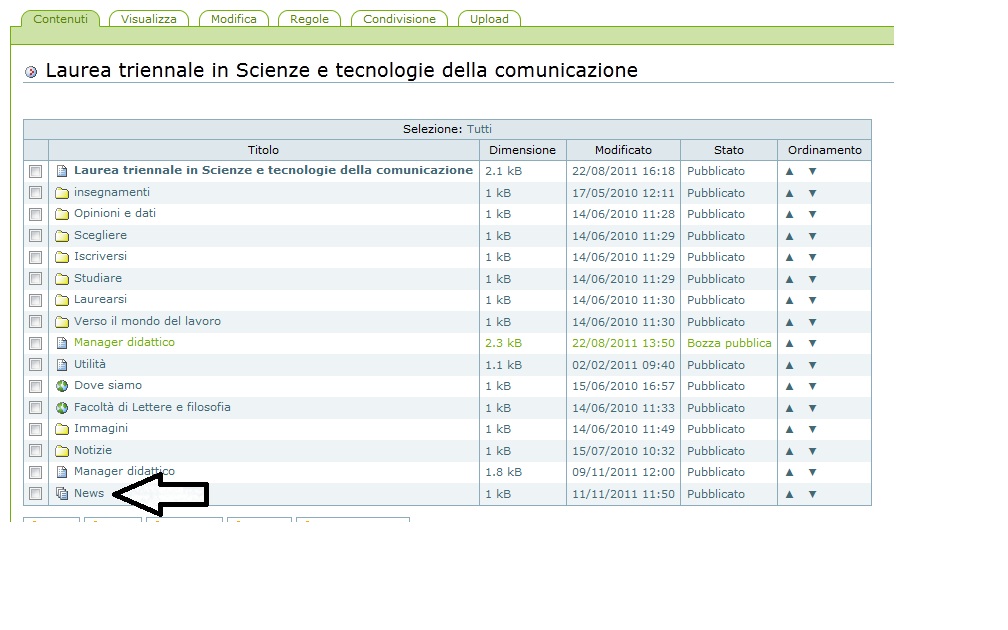Viewport: 1008px width, 630px height.
Task: Open the Visualizza tab
Action: (149, 19)
